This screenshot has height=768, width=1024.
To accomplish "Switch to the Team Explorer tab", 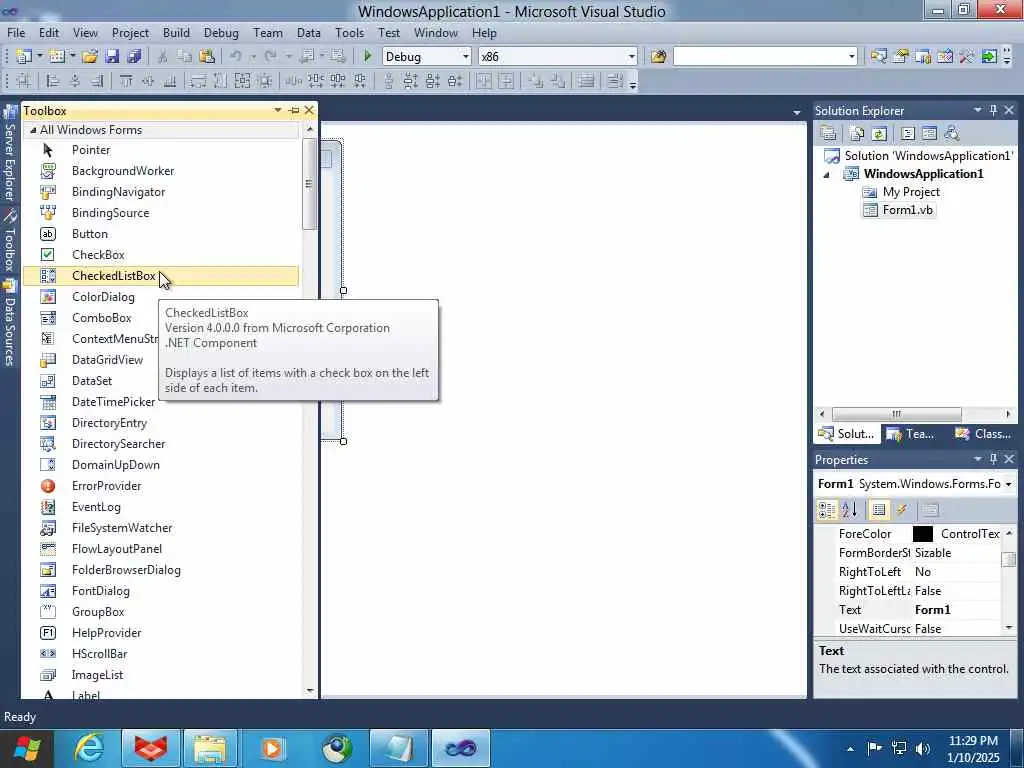I will pyautogui.click(x=910, y=434).
